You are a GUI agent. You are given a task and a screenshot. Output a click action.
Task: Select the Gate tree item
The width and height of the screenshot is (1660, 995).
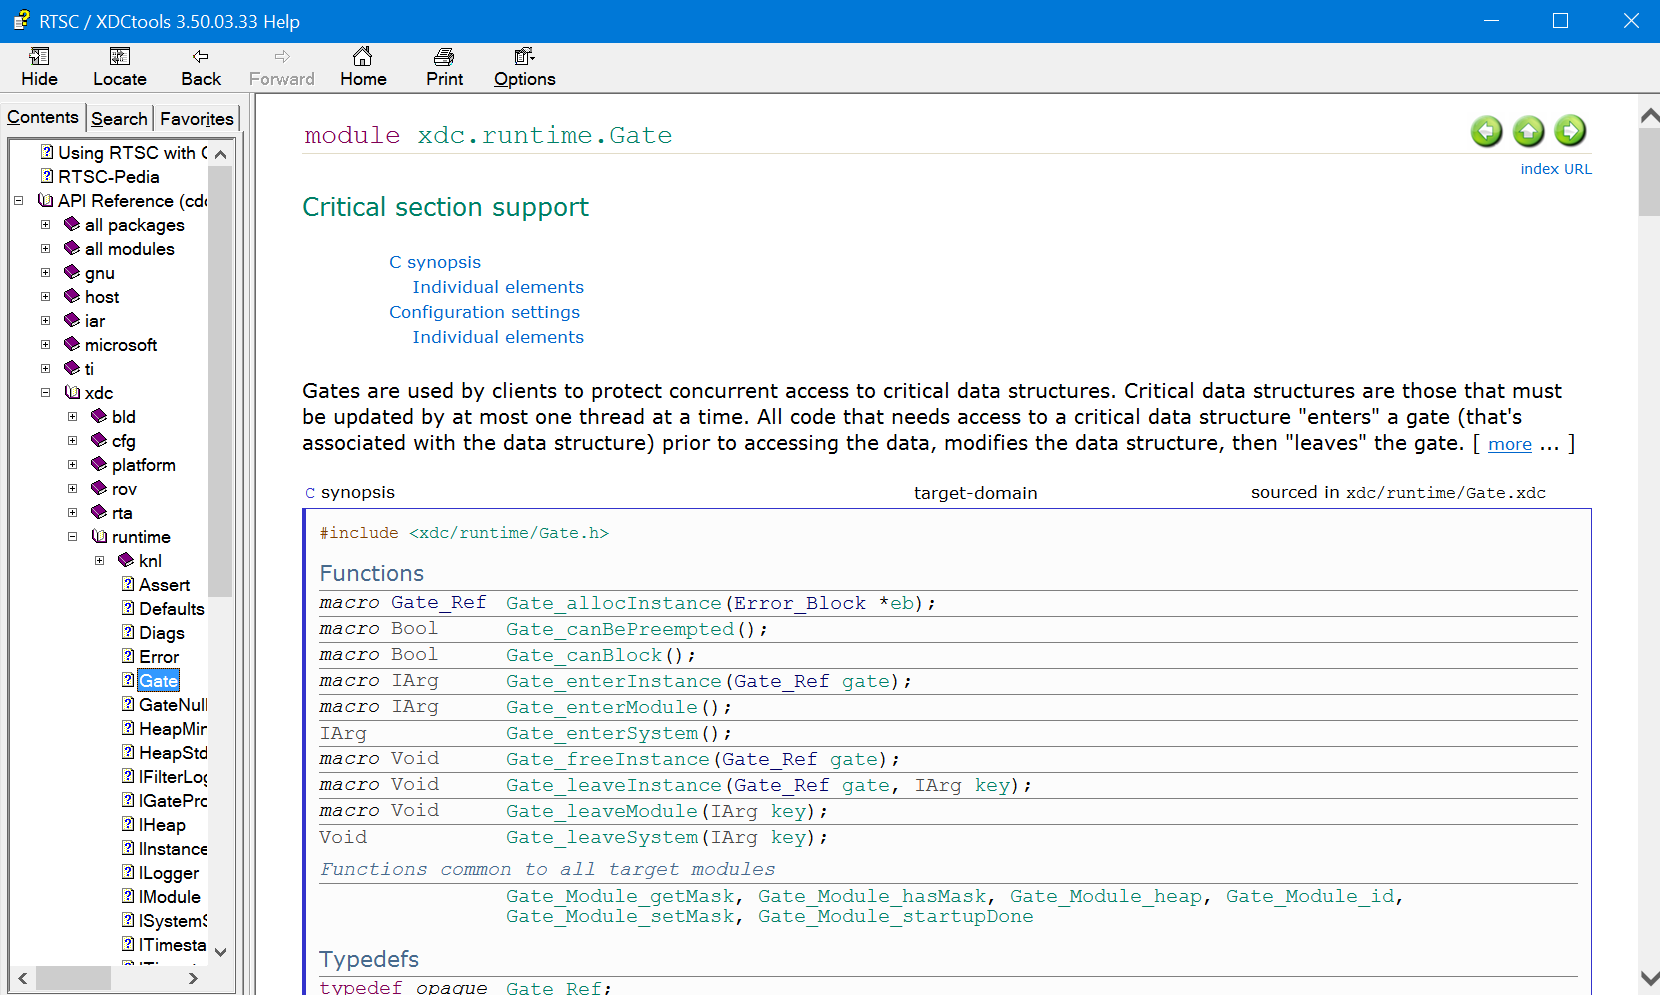(158, 681)
